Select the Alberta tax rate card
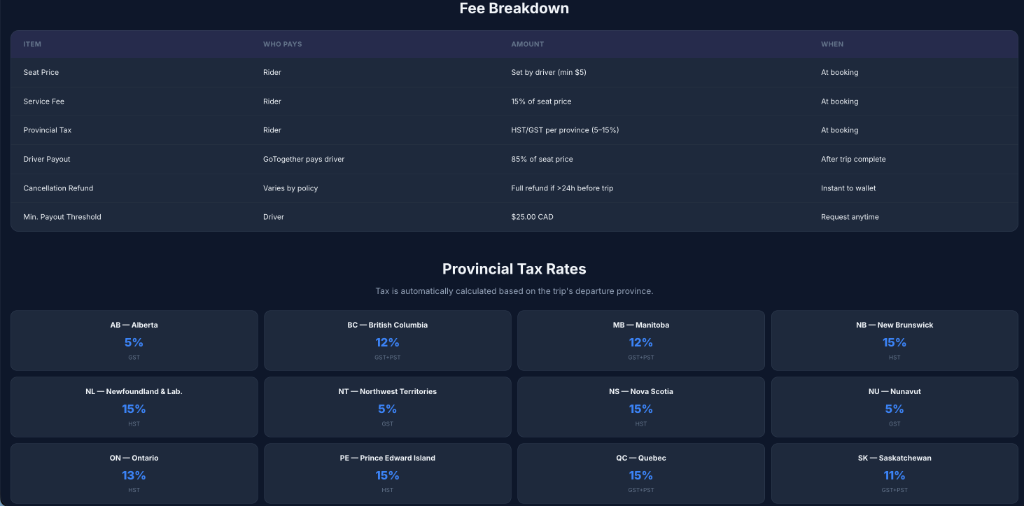The image size is (1024, 506). tap(134, 340)
